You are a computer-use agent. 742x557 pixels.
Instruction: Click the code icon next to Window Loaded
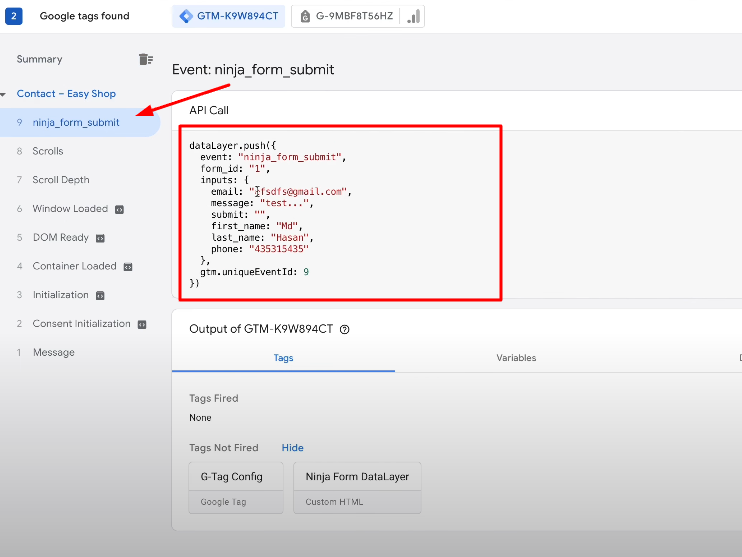119,210
